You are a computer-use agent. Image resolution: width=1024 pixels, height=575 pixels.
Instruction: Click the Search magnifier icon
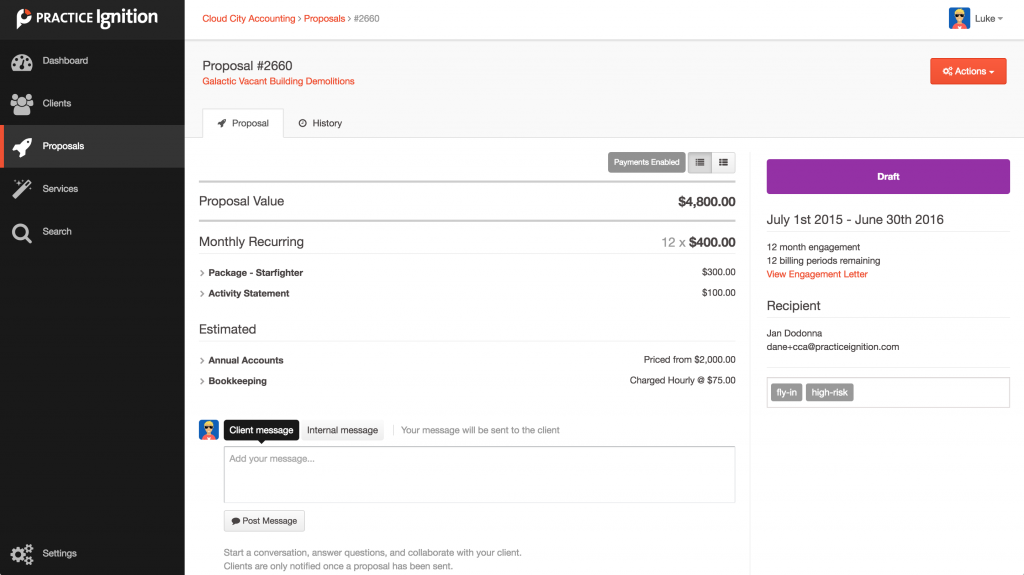22,232
